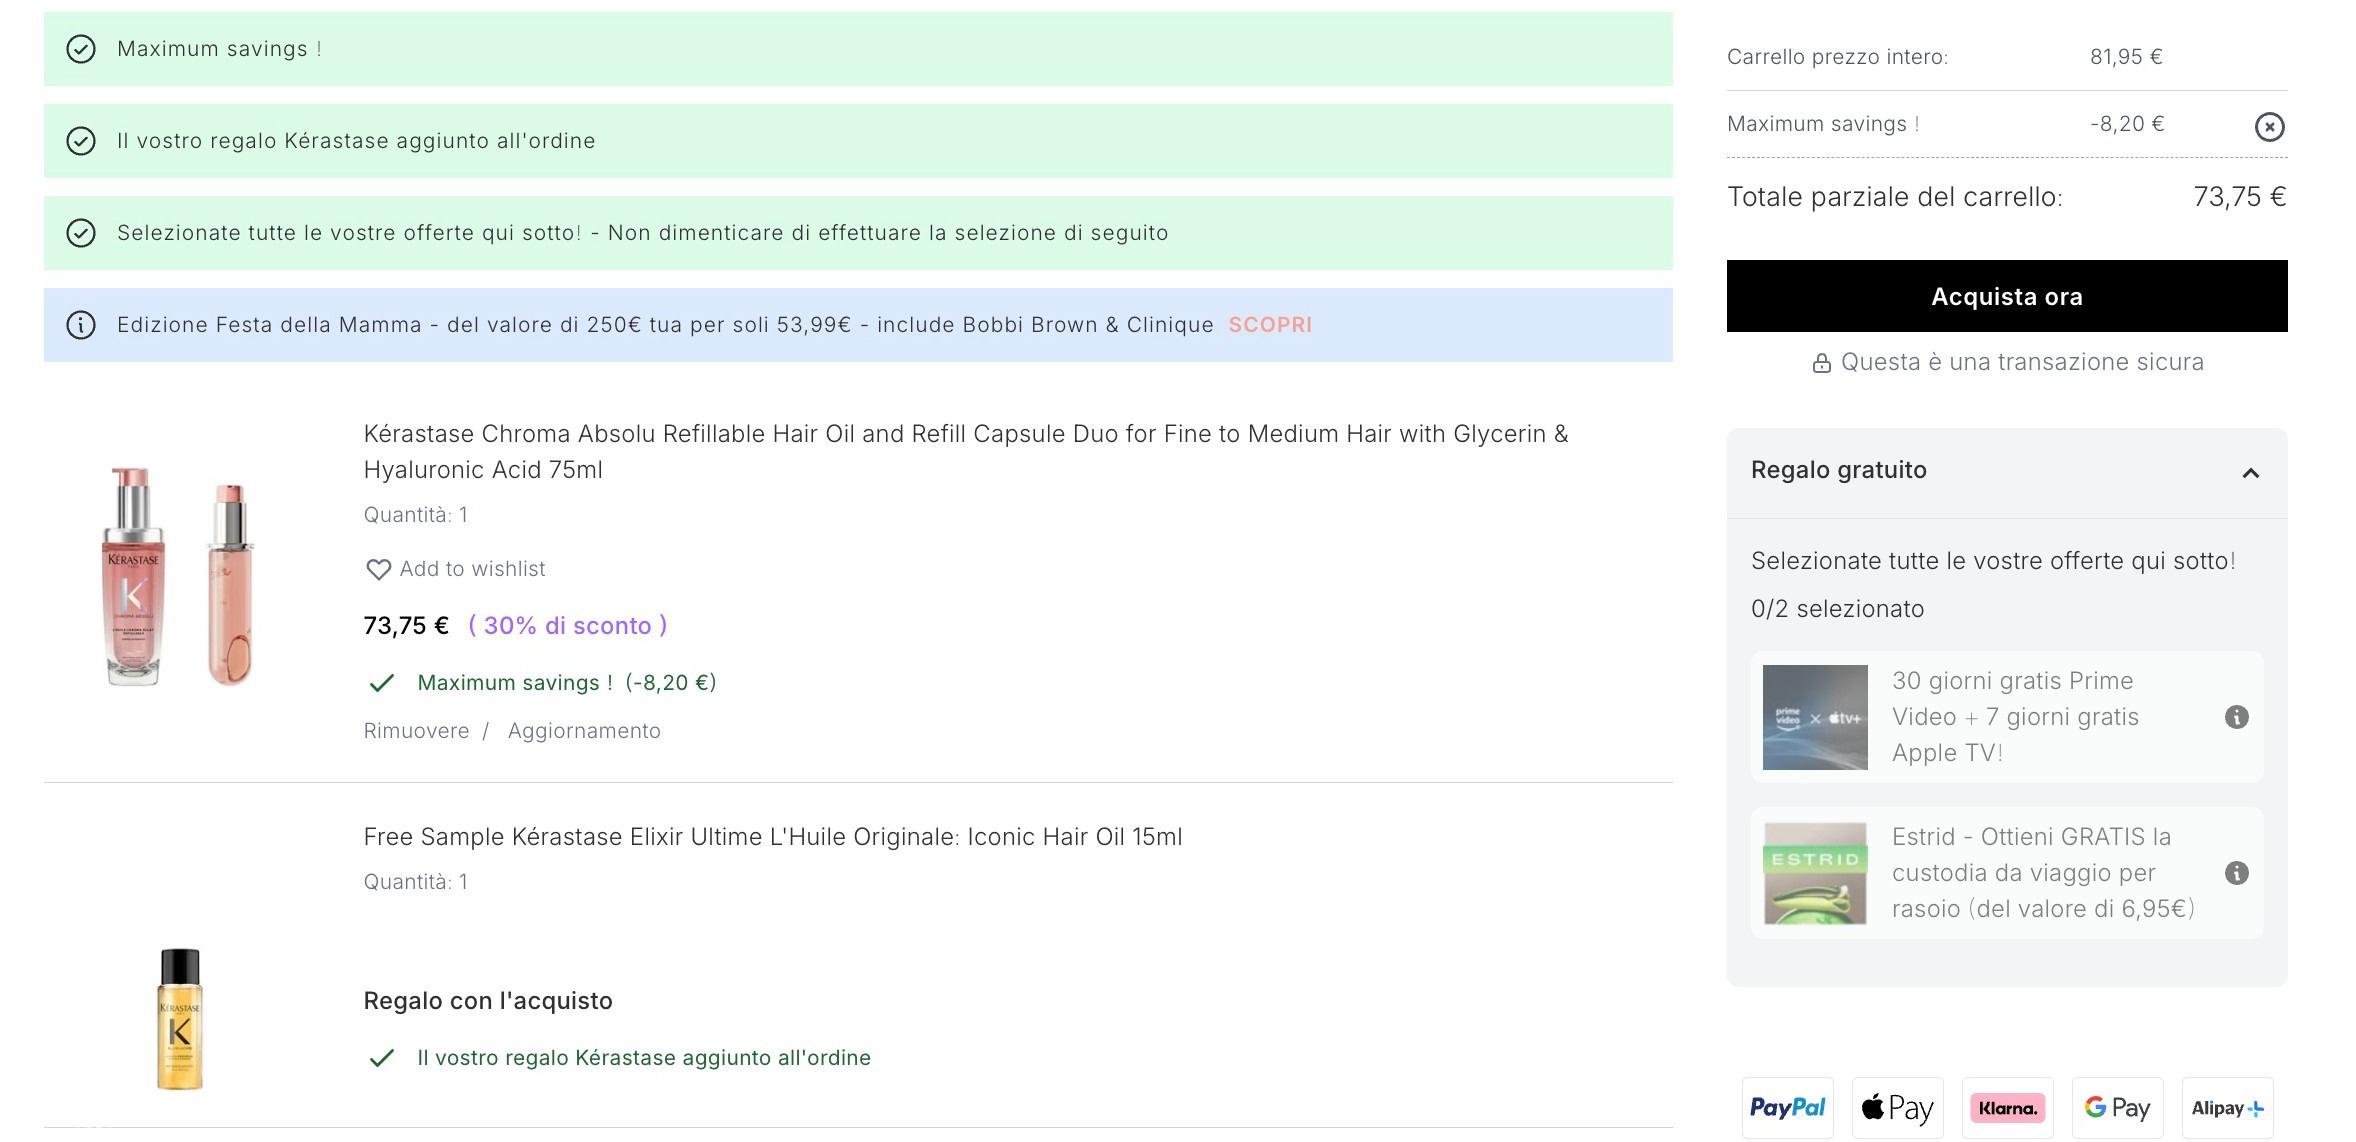Click check beside regalo Kérastase aggiunto line
Screen dimensions: 2356x1142
pos(381,1058)
